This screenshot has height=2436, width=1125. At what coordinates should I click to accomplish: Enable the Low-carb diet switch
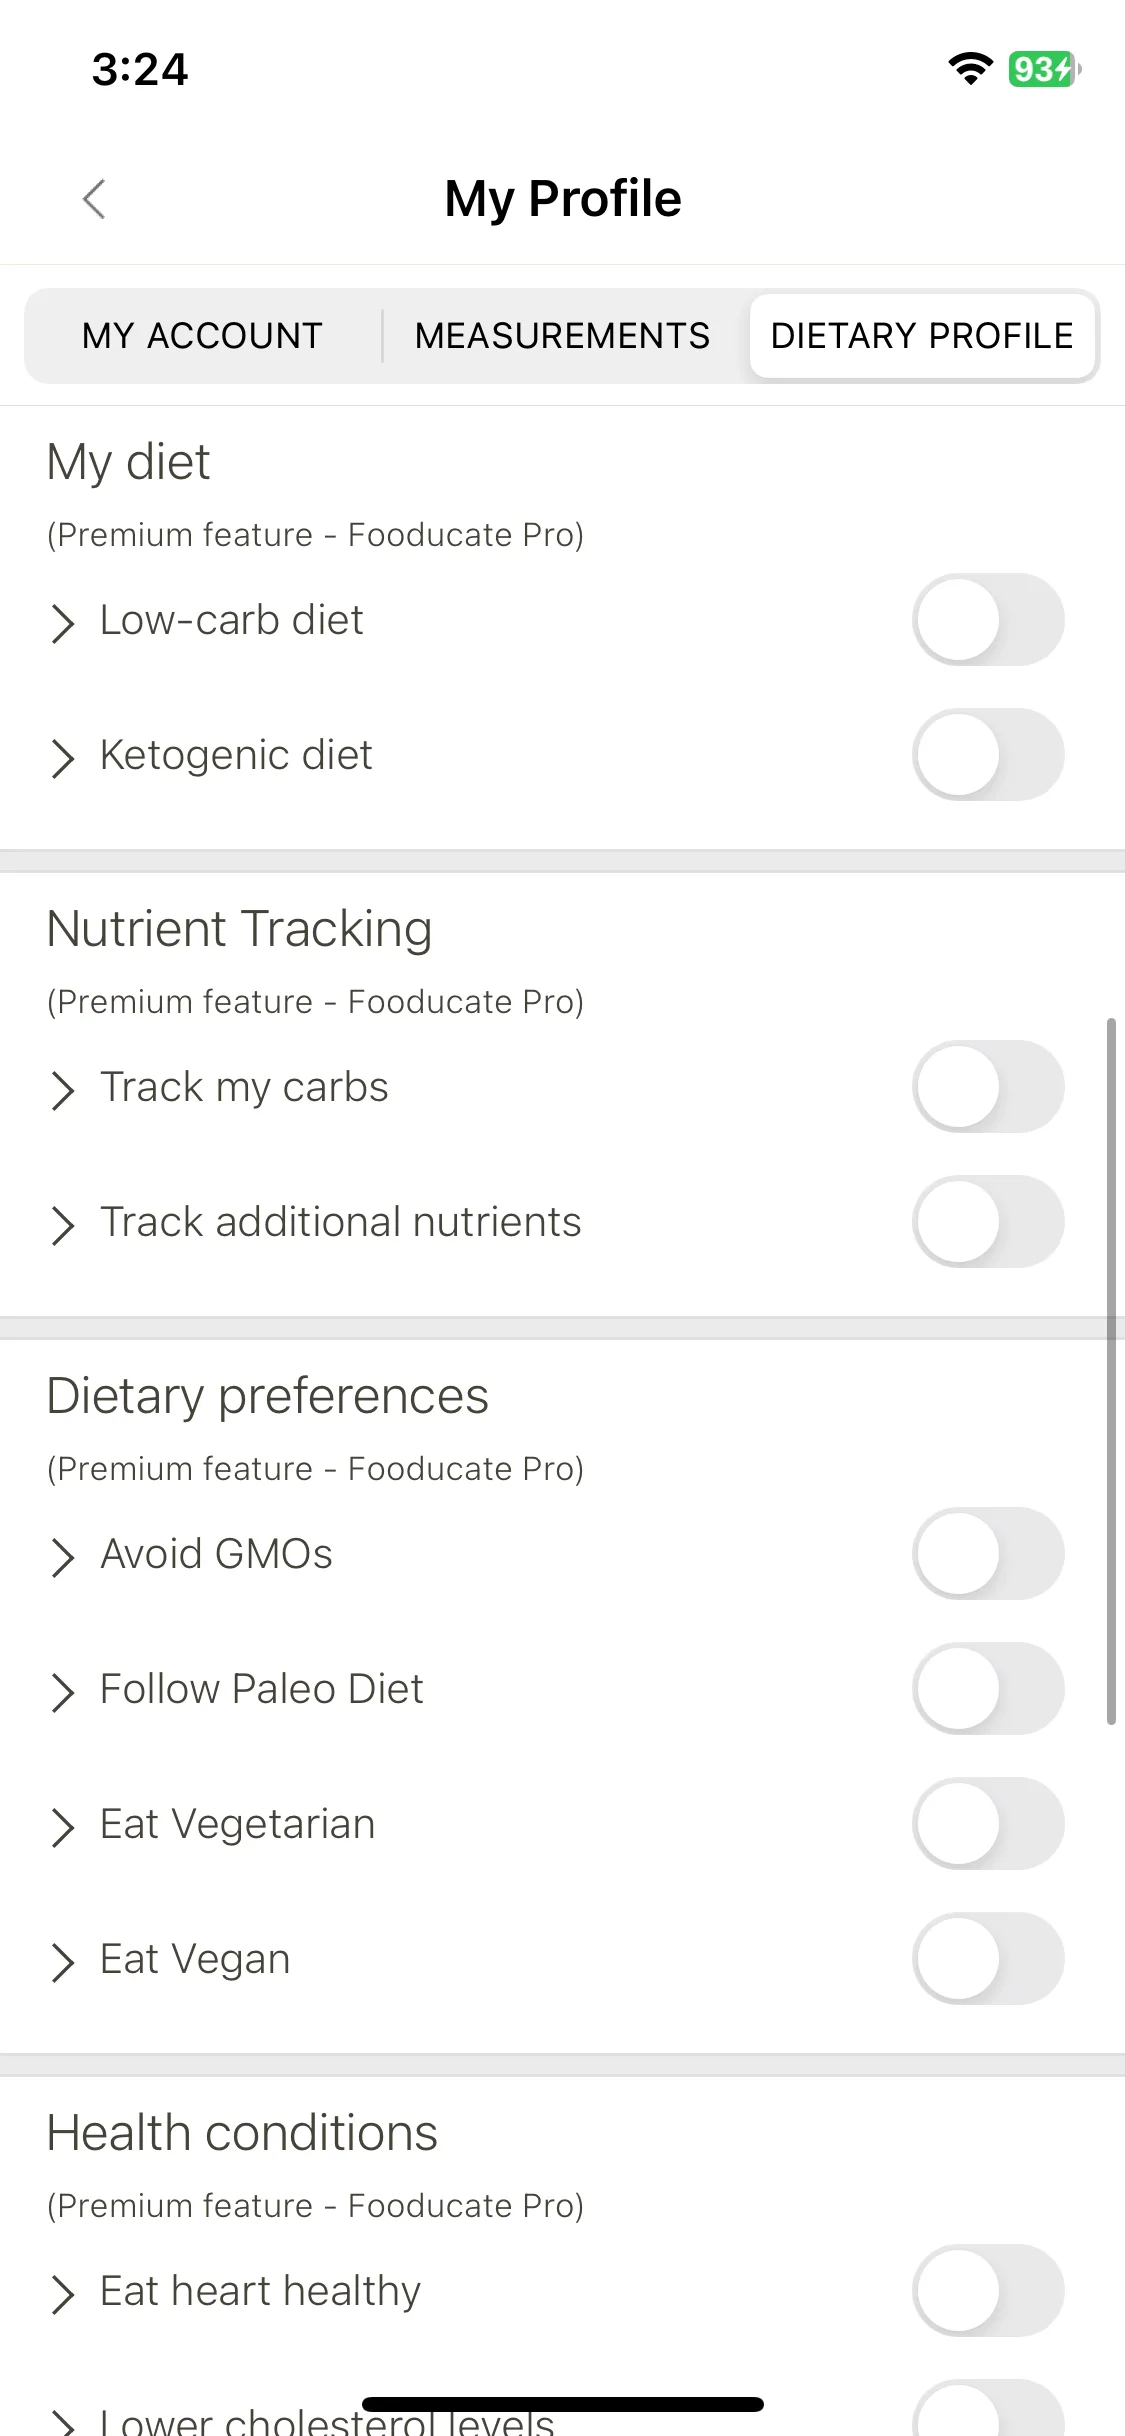click(988, 619)
